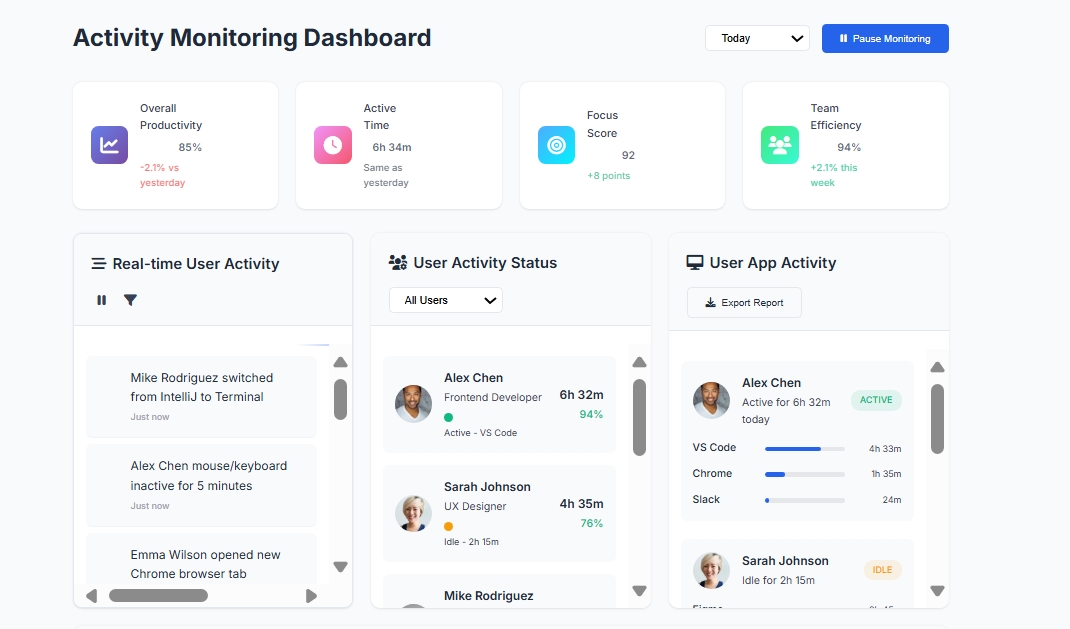Click the list icon beside Real-time User Activity
This screenshot has width=1070, height=629.
click(97, 263)
